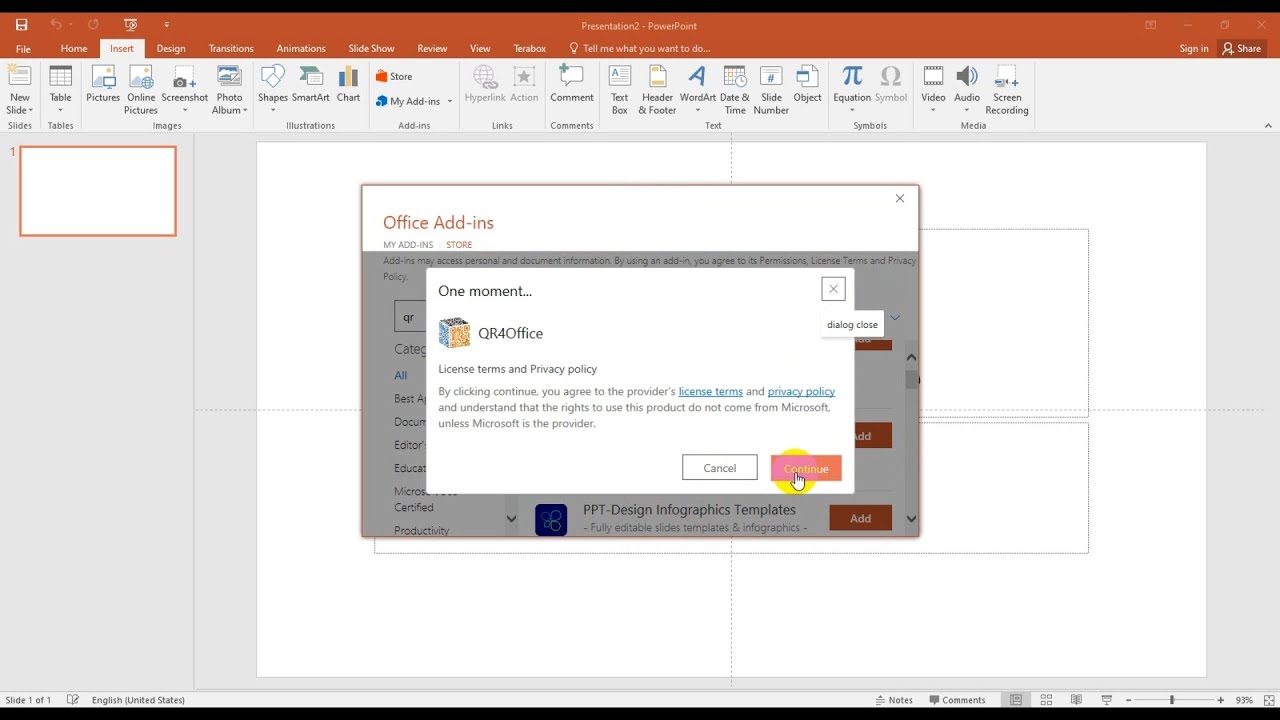Click the Undo arrow in the title bar
1280x720 pixels.
coord(56,25)
